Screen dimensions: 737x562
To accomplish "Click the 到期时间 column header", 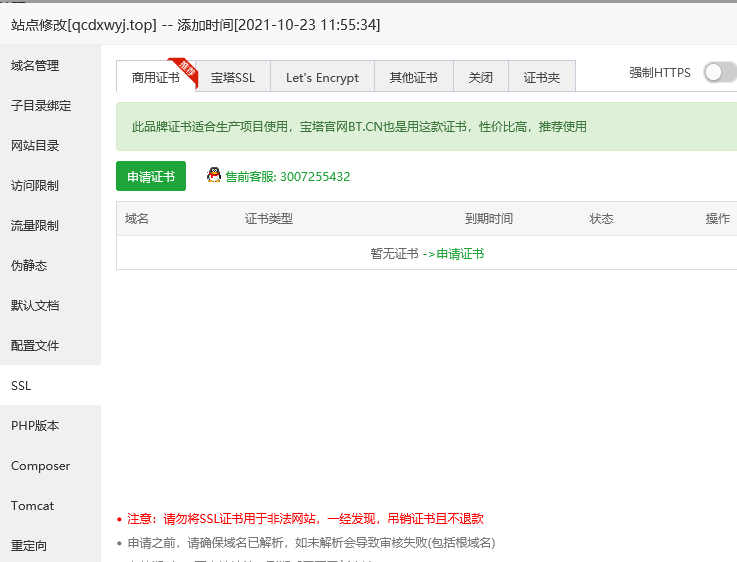I will [x=489, y=219].
